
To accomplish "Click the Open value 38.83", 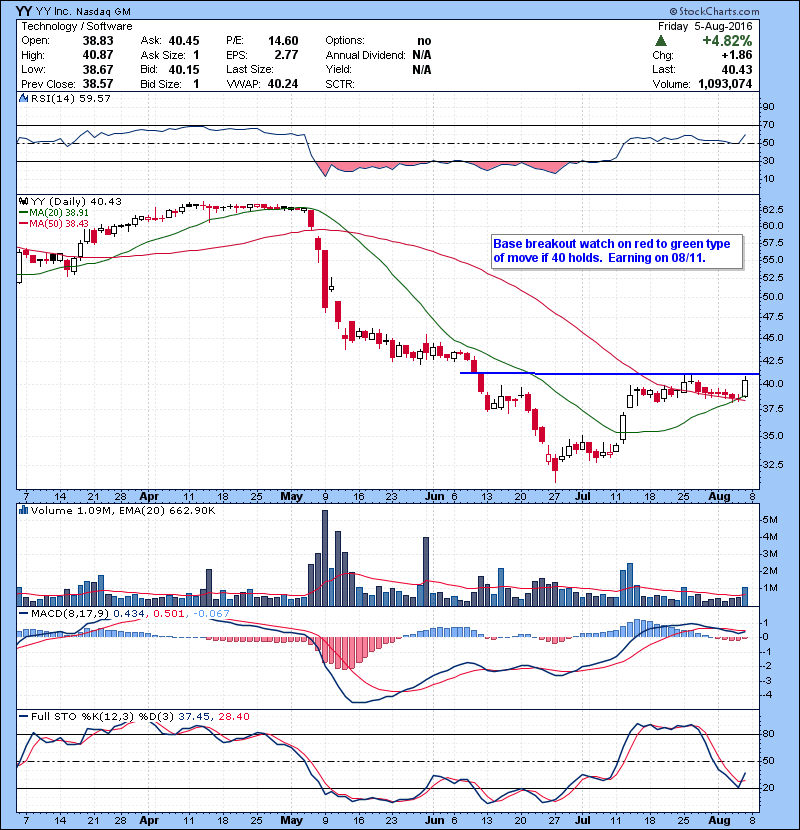I will [x=98, y=41].
